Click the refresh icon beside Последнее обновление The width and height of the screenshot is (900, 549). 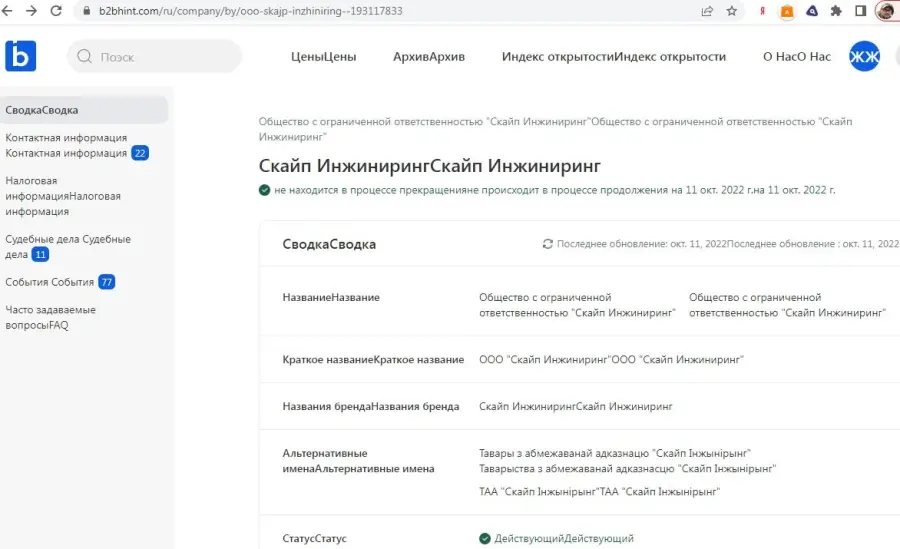tap(548, 244)
